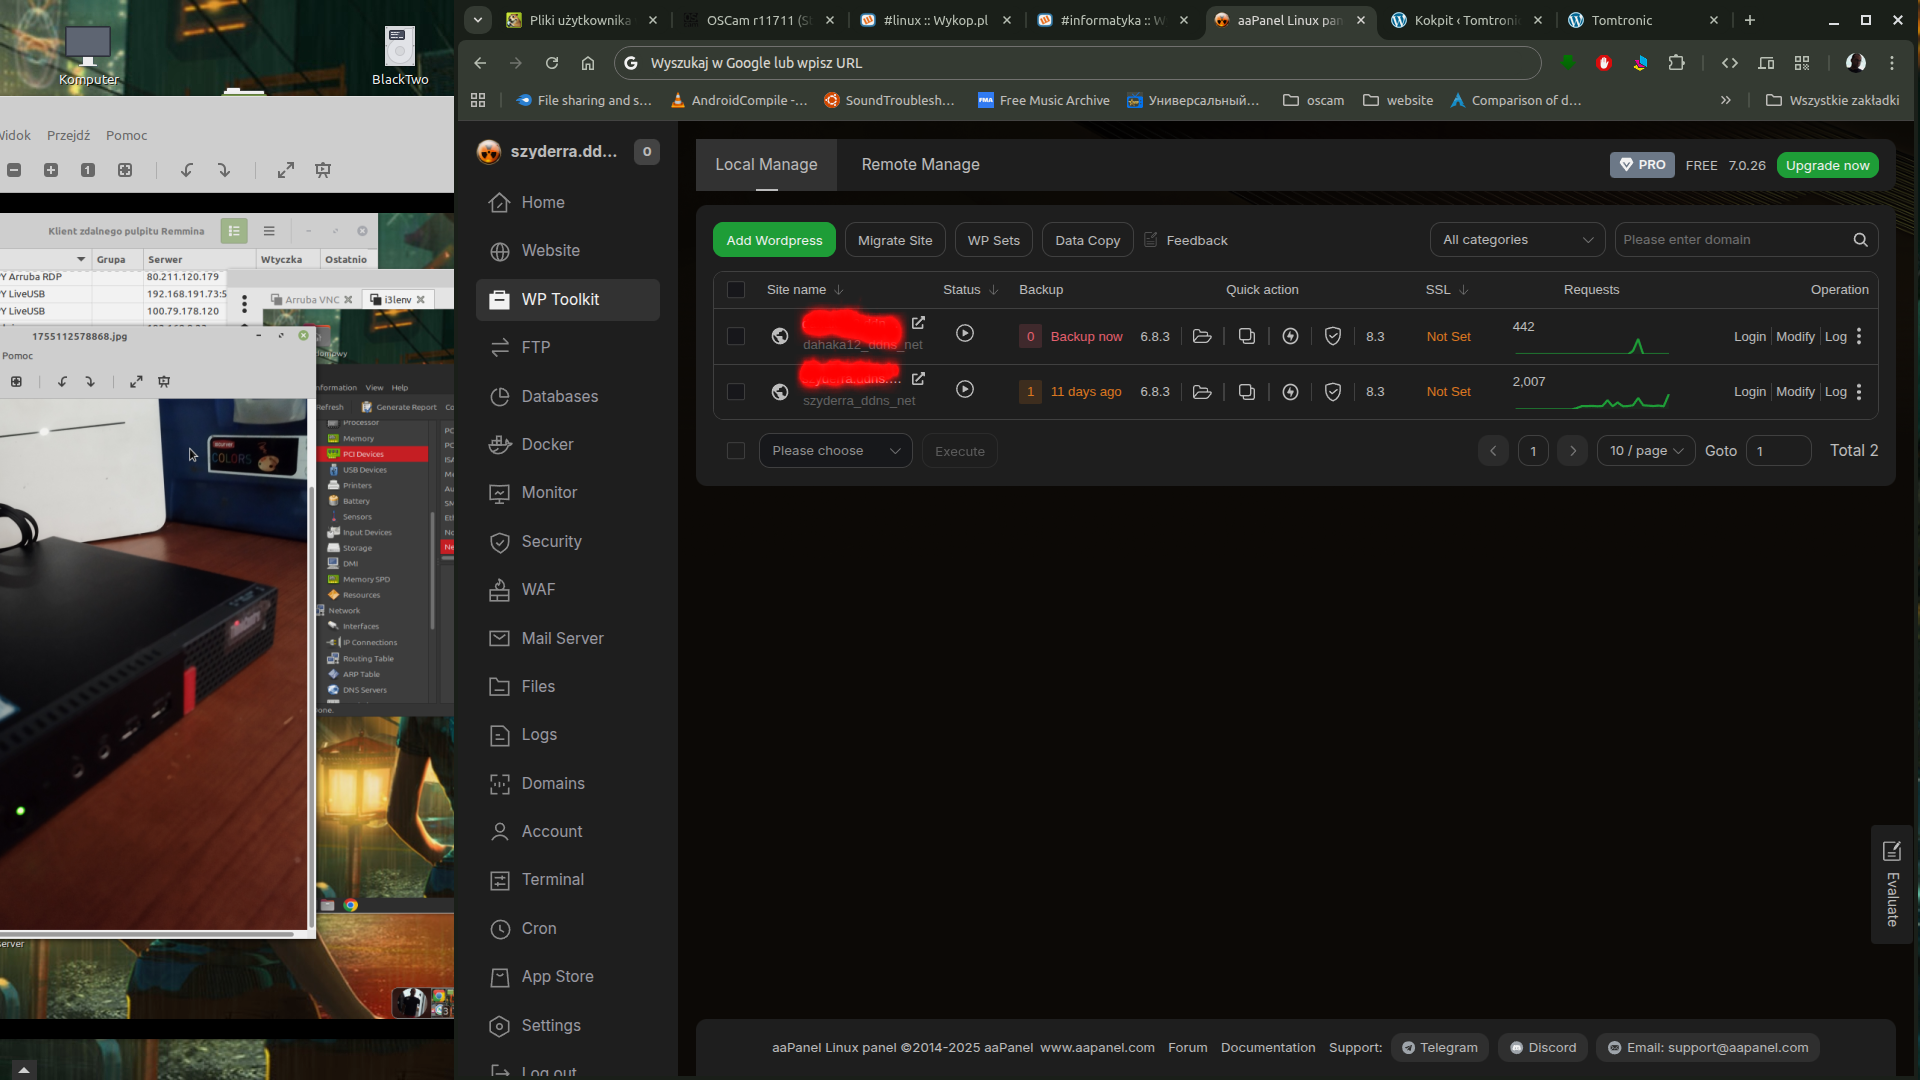1920x1080 pixels.
Task: Open the Please choose batch action dropdown
Action: pos(835,451)
